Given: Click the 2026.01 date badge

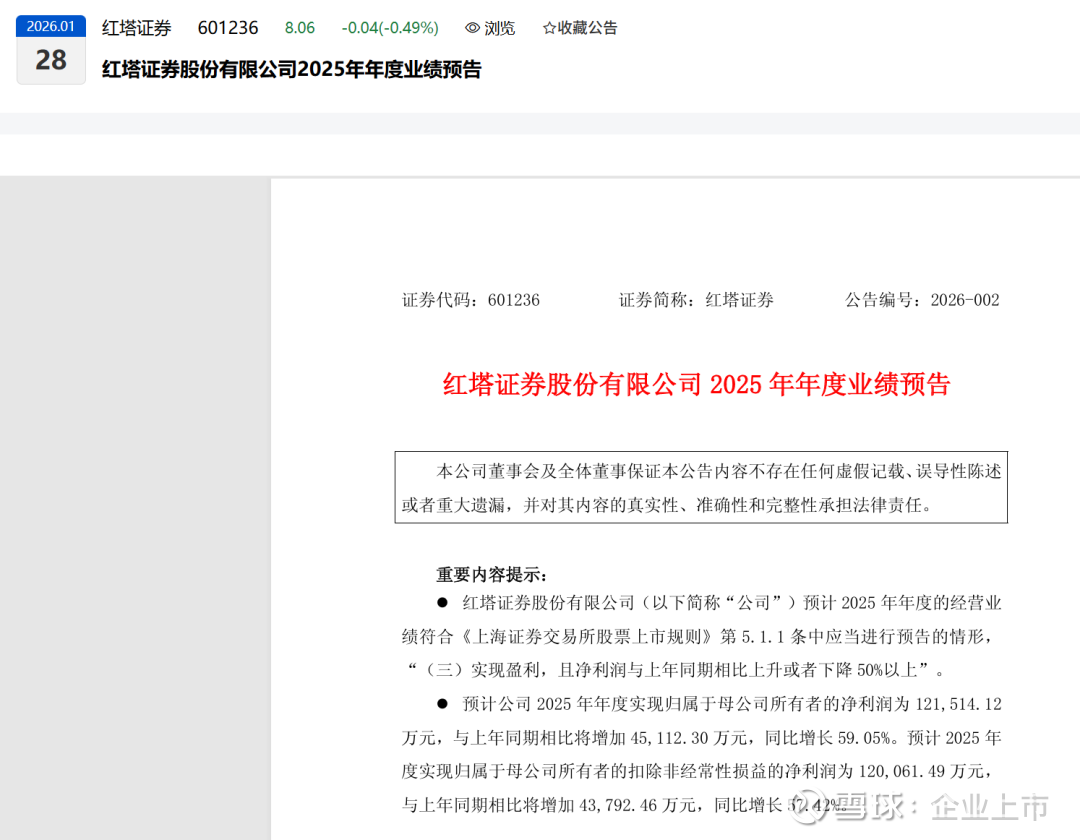Looking at the screenshot, I should (x=51, y=26).
